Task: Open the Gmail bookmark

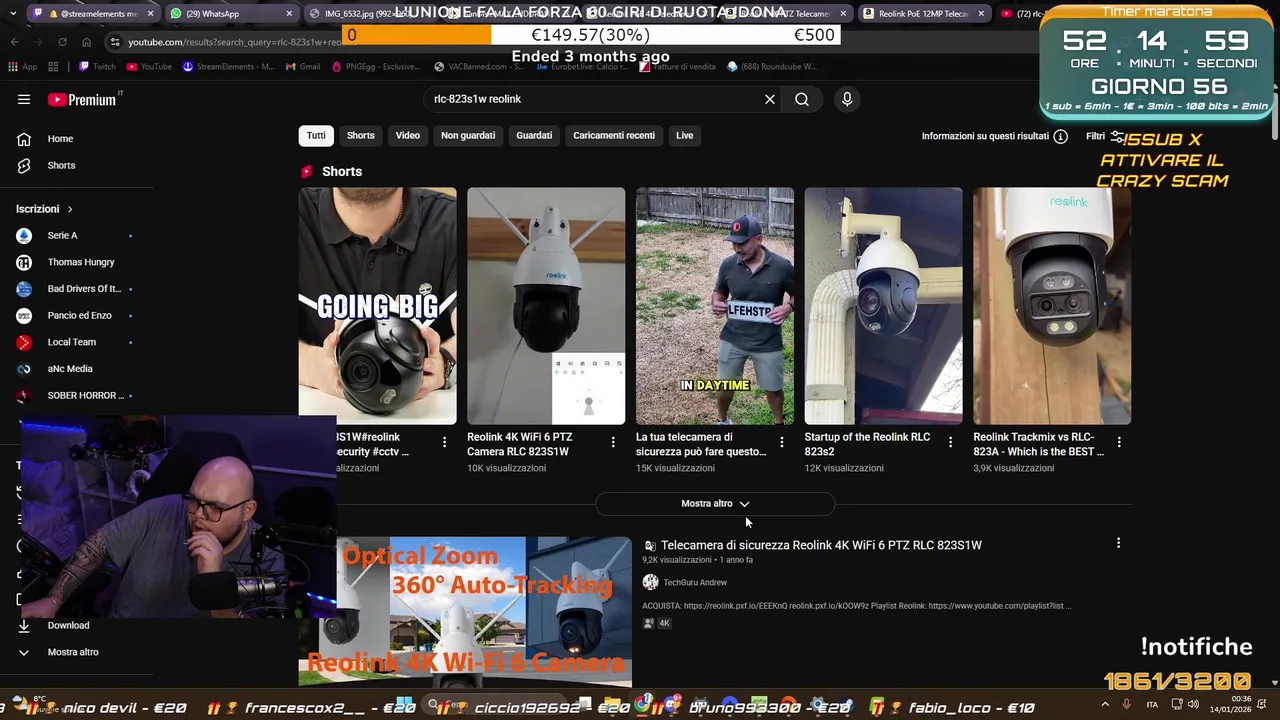Action: (x=302, y=67)
